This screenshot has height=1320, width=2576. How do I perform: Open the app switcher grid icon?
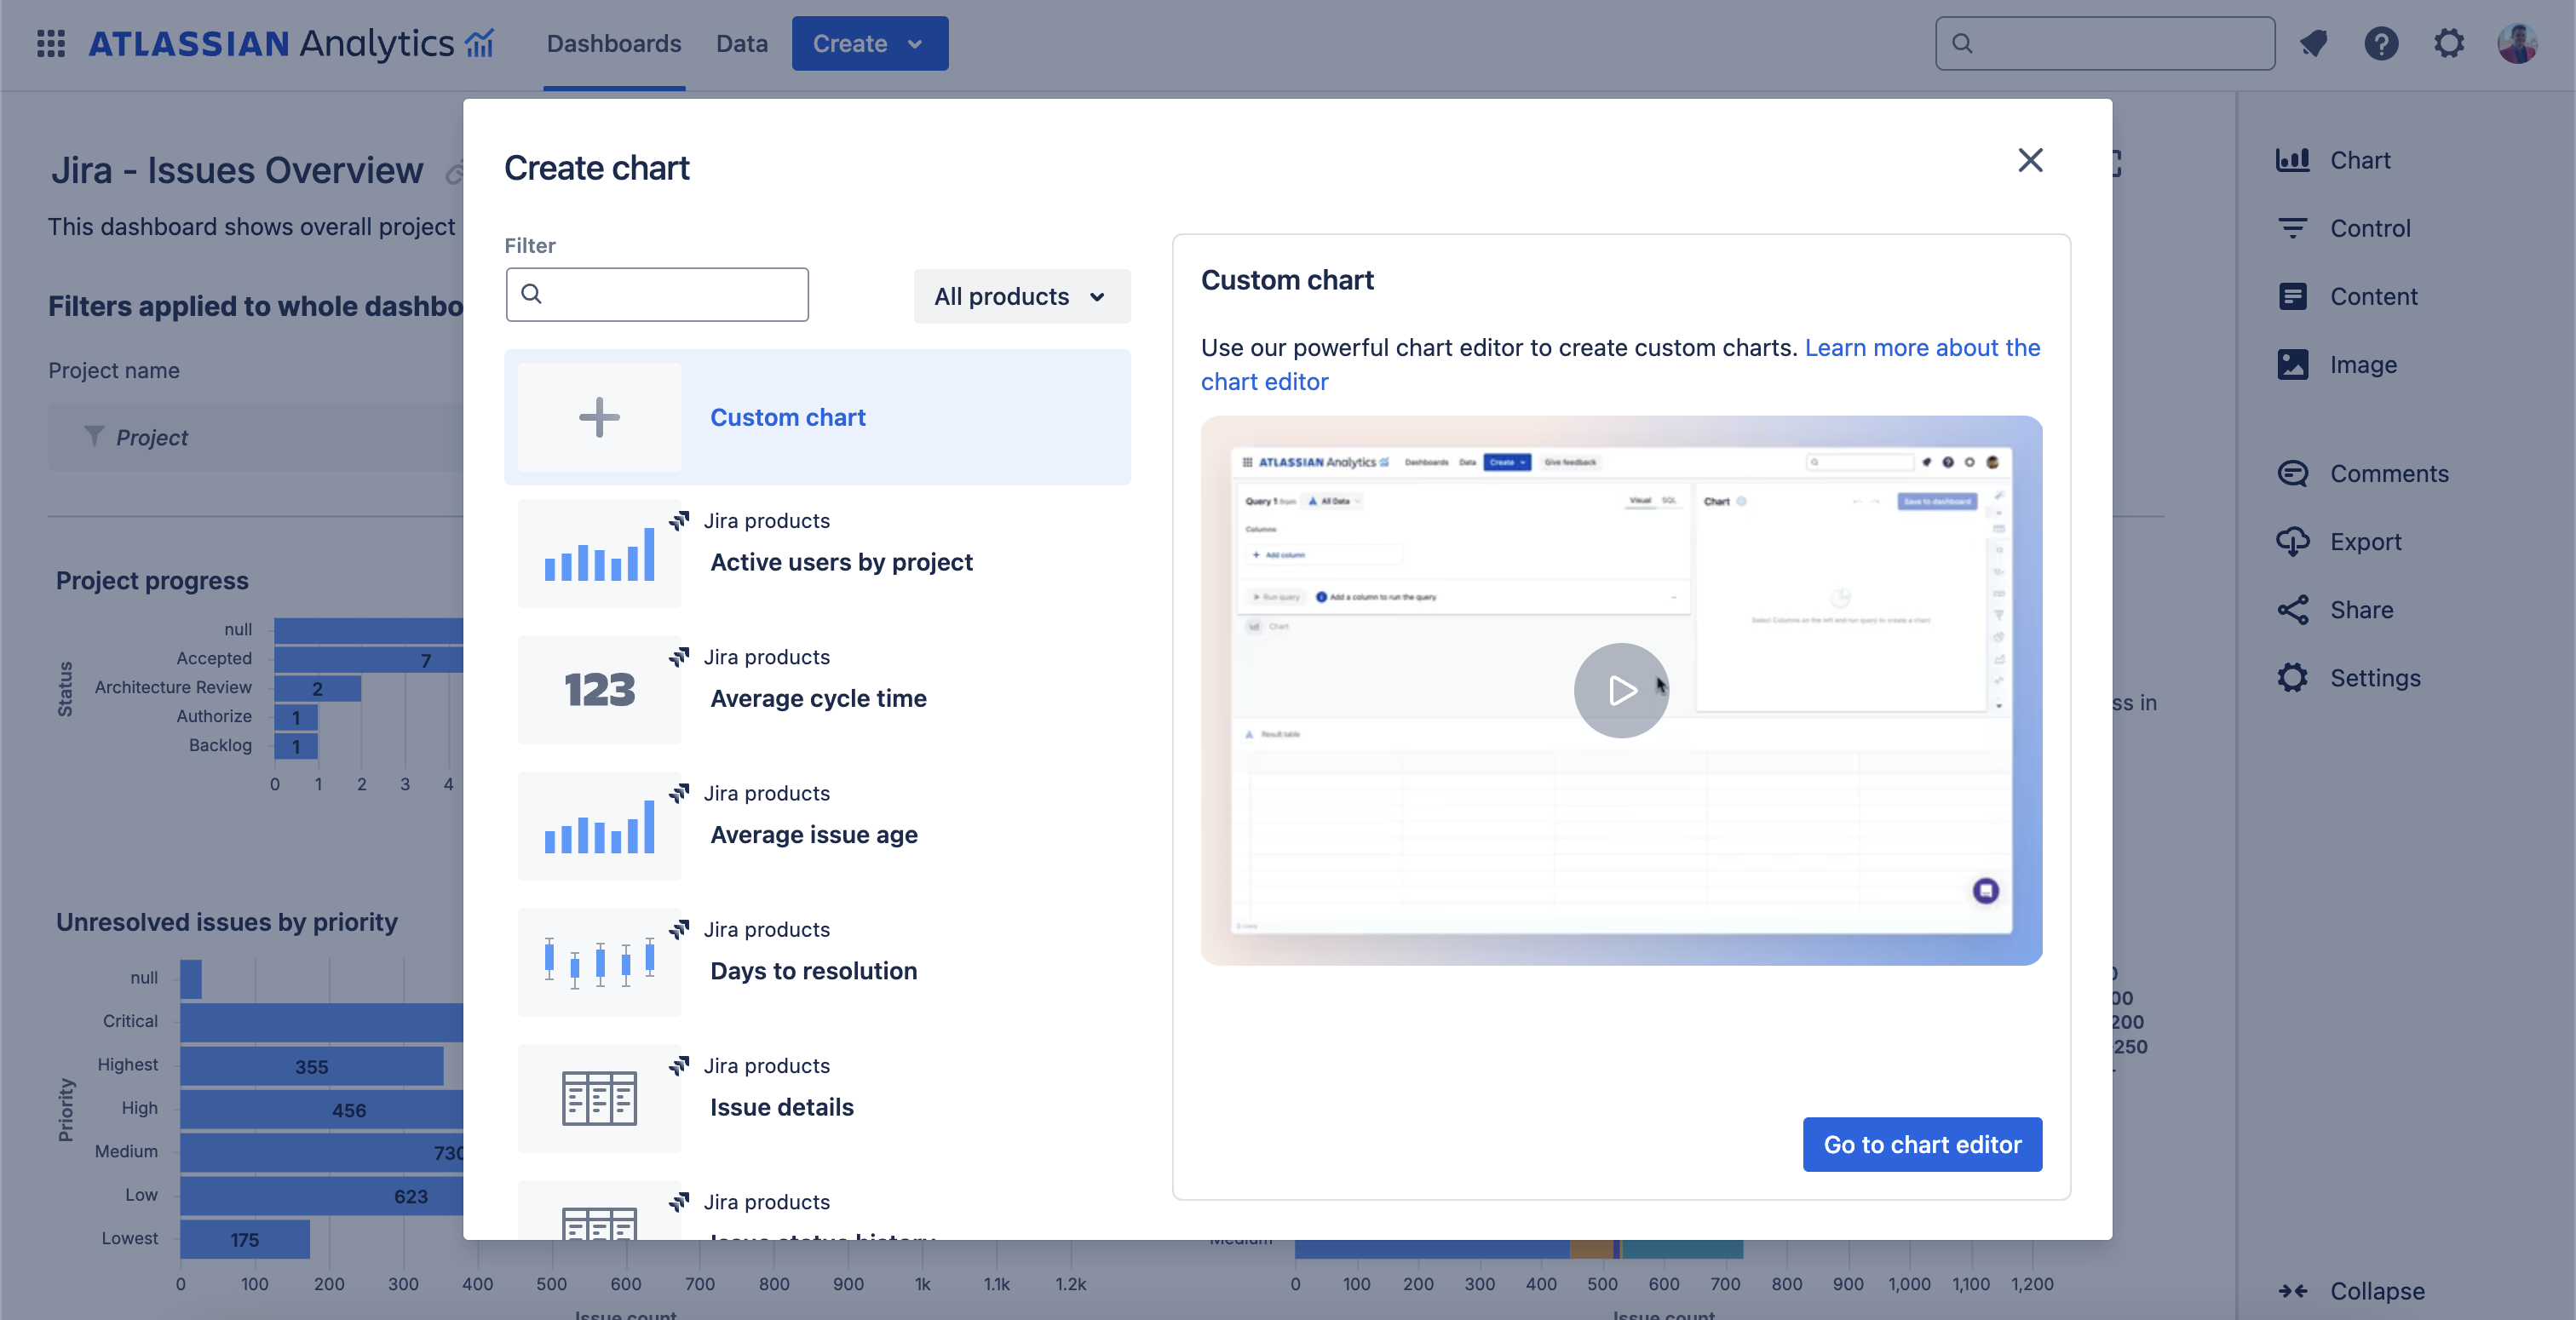tap(51, 44)
